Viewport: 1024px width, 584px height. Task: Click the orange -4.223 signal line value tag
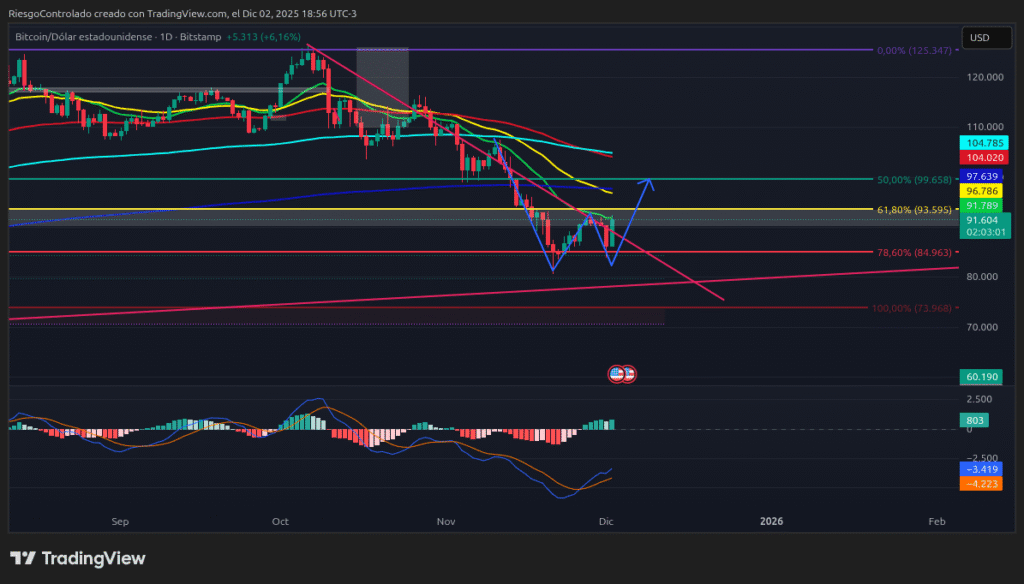pyautogui.click(x=979, y=483)
